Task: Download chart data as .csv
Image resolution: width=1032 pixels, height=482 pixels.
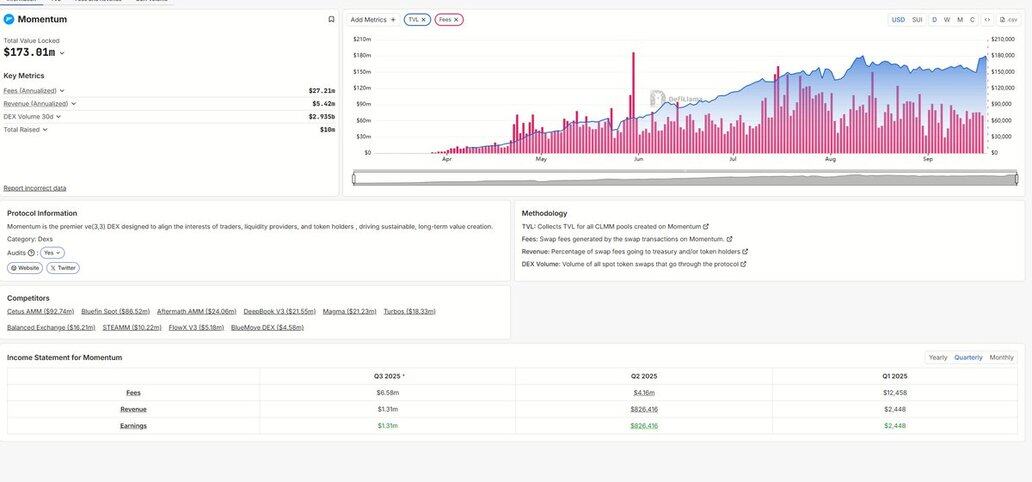Action: point(1008,20)
